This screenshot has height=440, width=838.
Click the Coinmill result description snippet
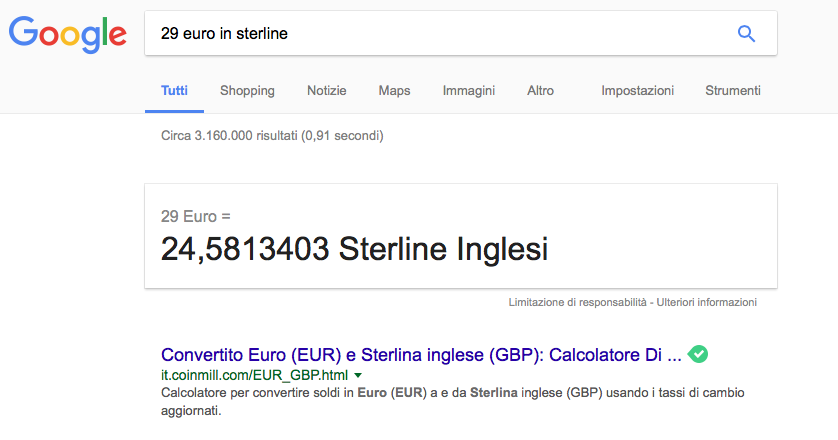tap(450, 401)
